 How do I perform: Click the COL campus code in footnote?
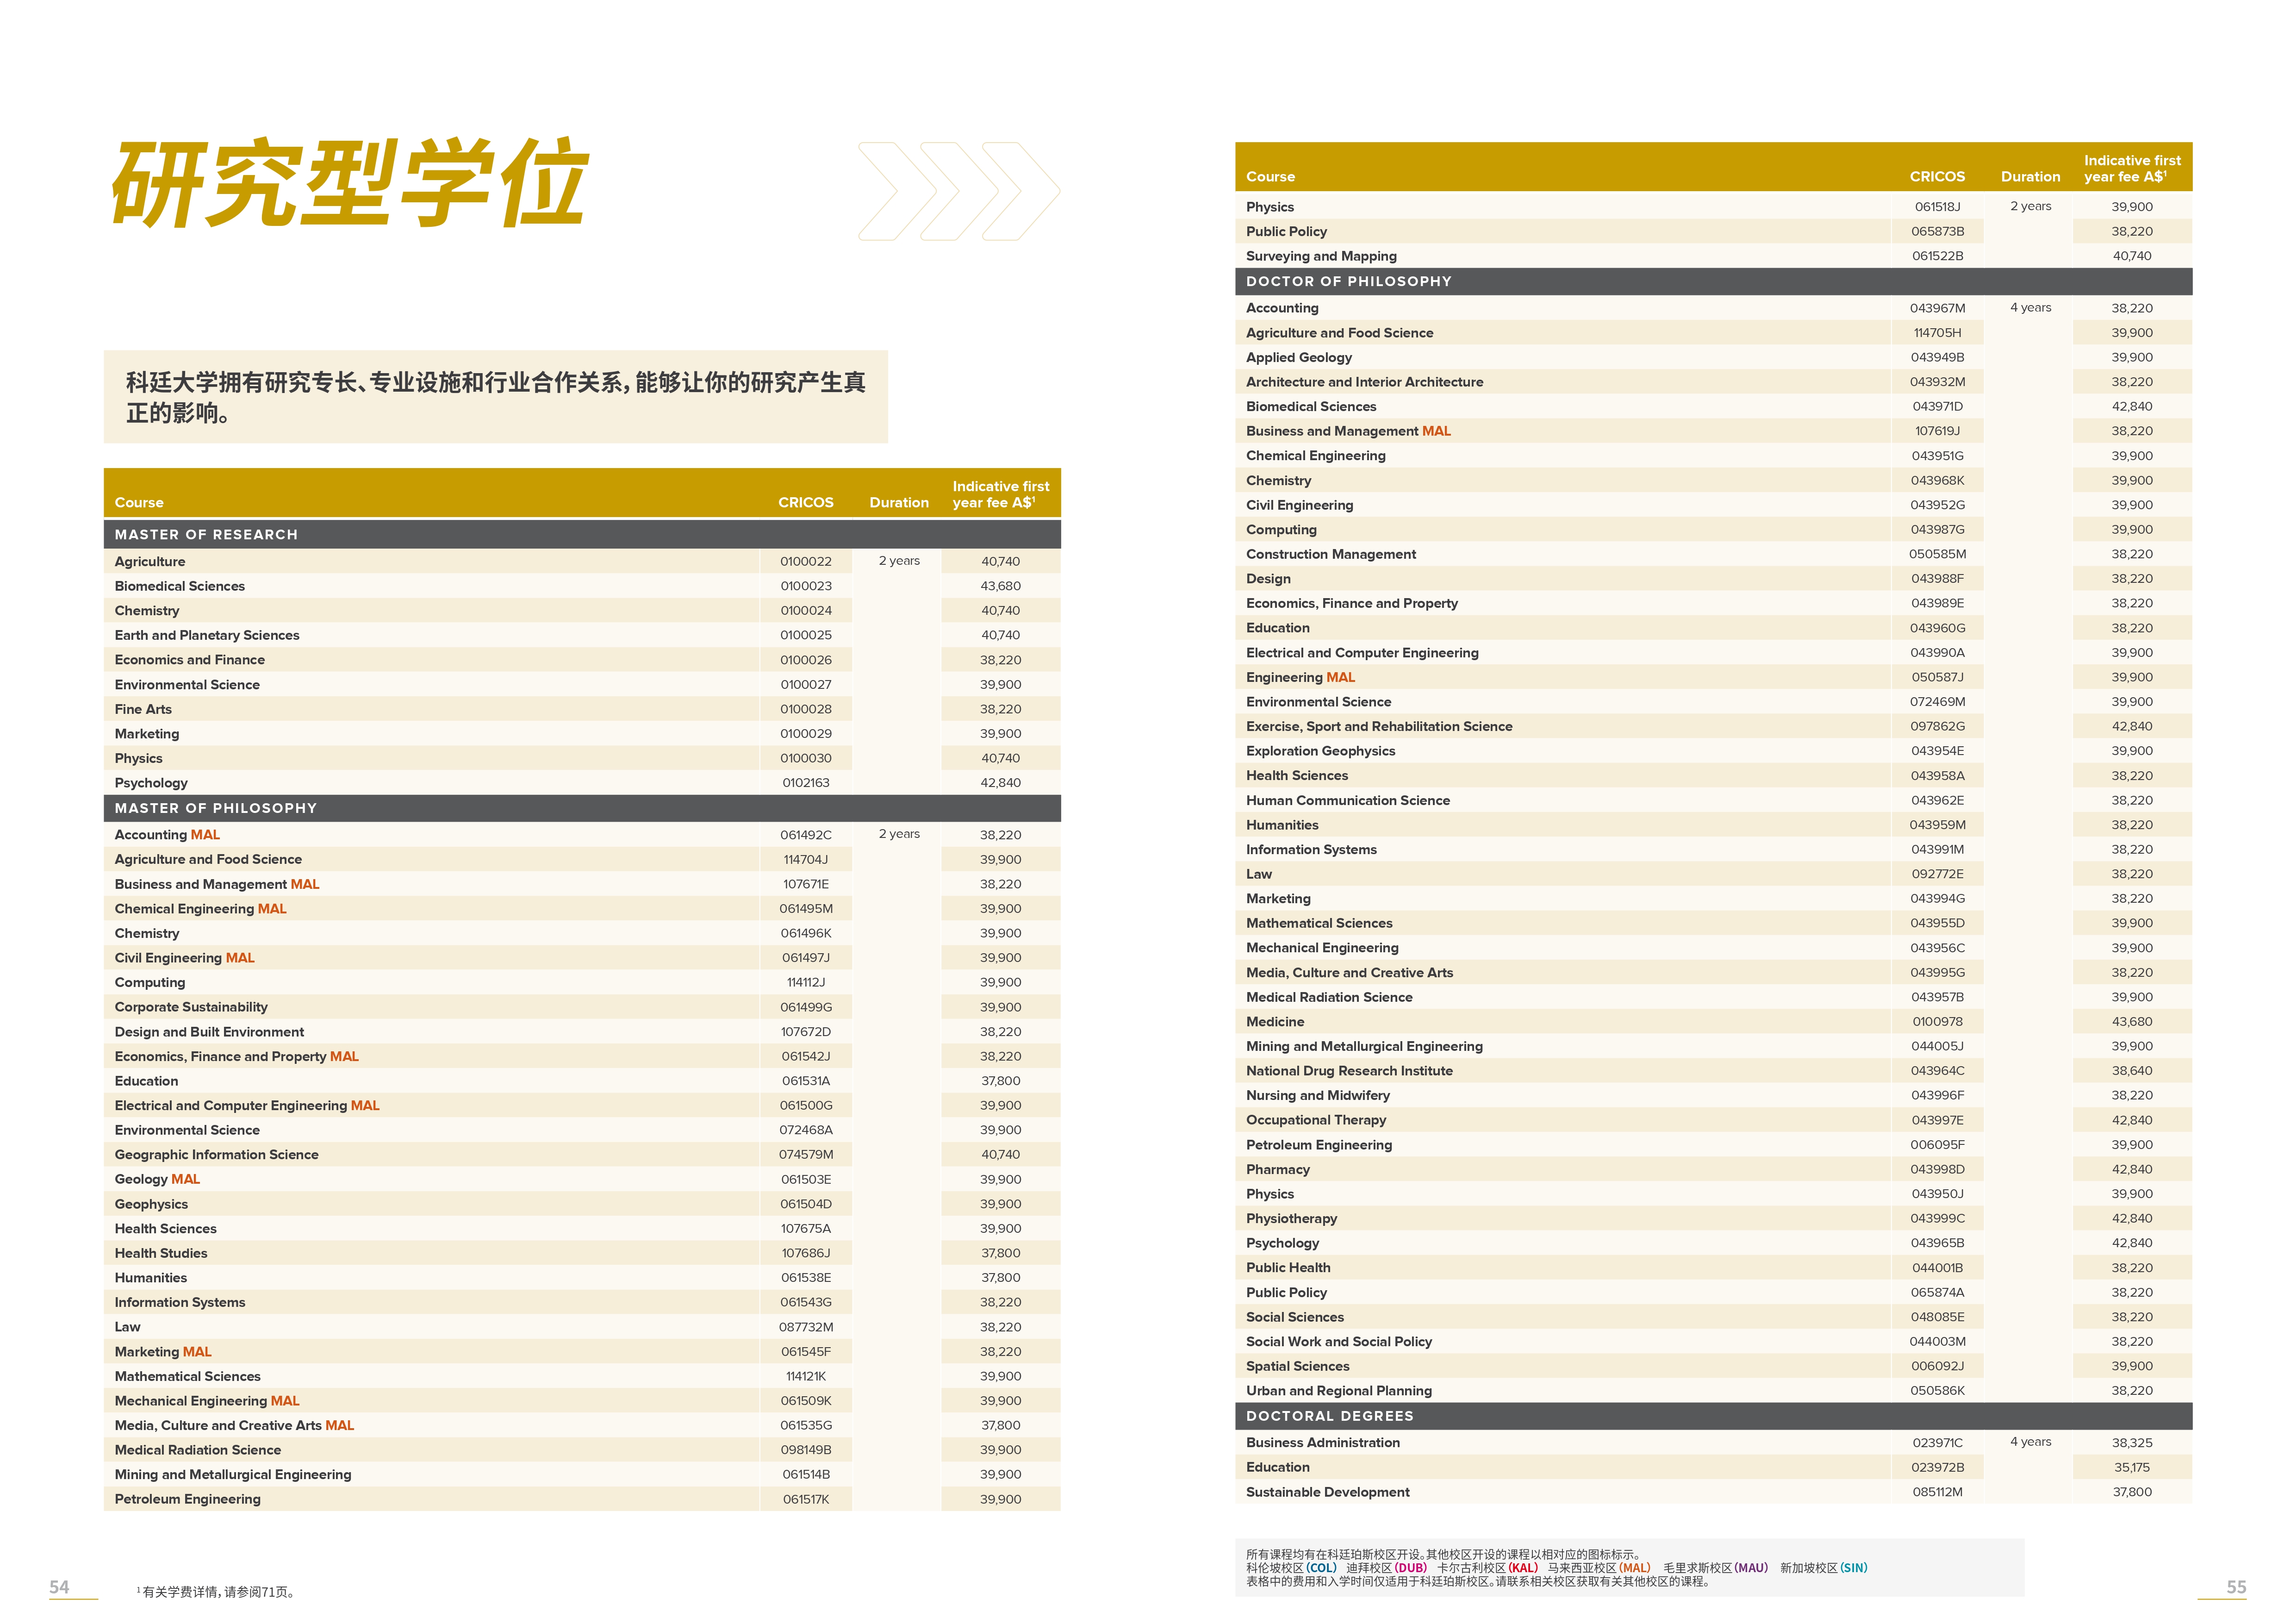pos(1321,1568)
